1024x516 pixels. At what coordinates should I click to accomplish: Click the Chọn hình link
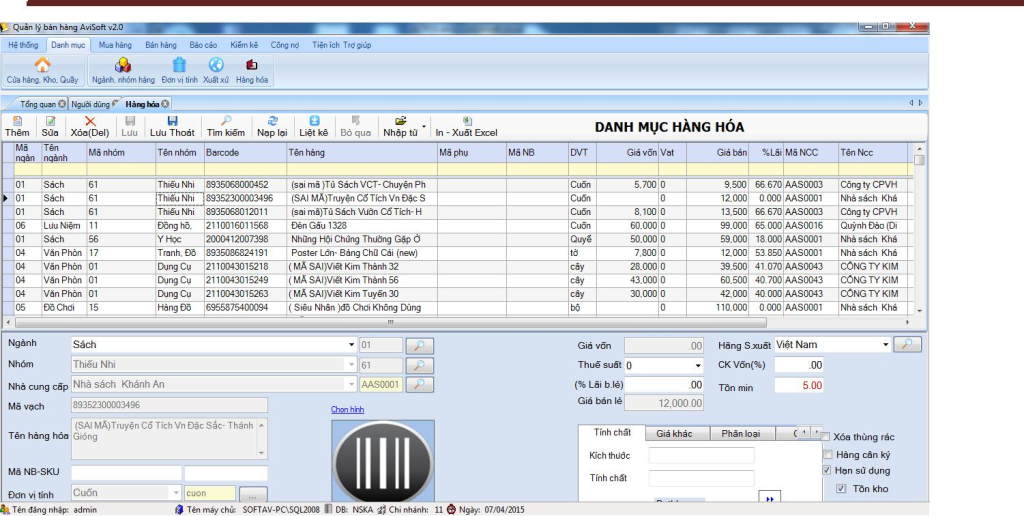click(x=349, y=409)
